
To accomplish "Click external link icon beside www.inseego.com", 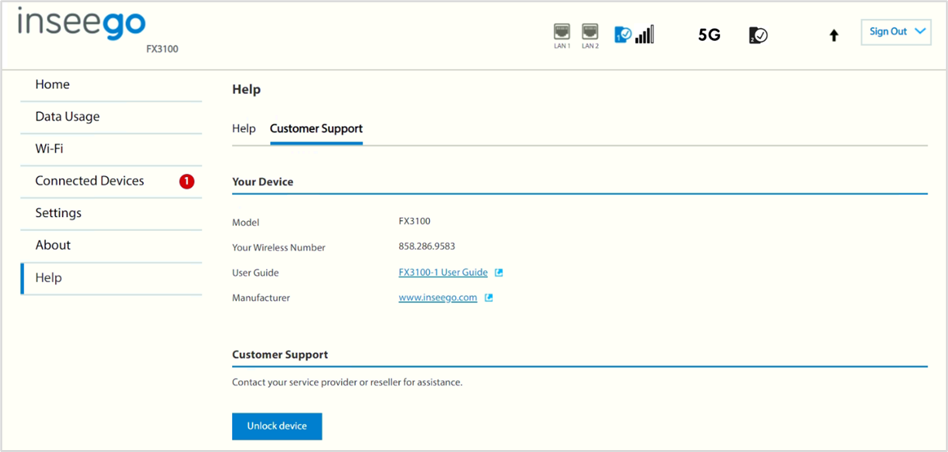I will (489, 298).
